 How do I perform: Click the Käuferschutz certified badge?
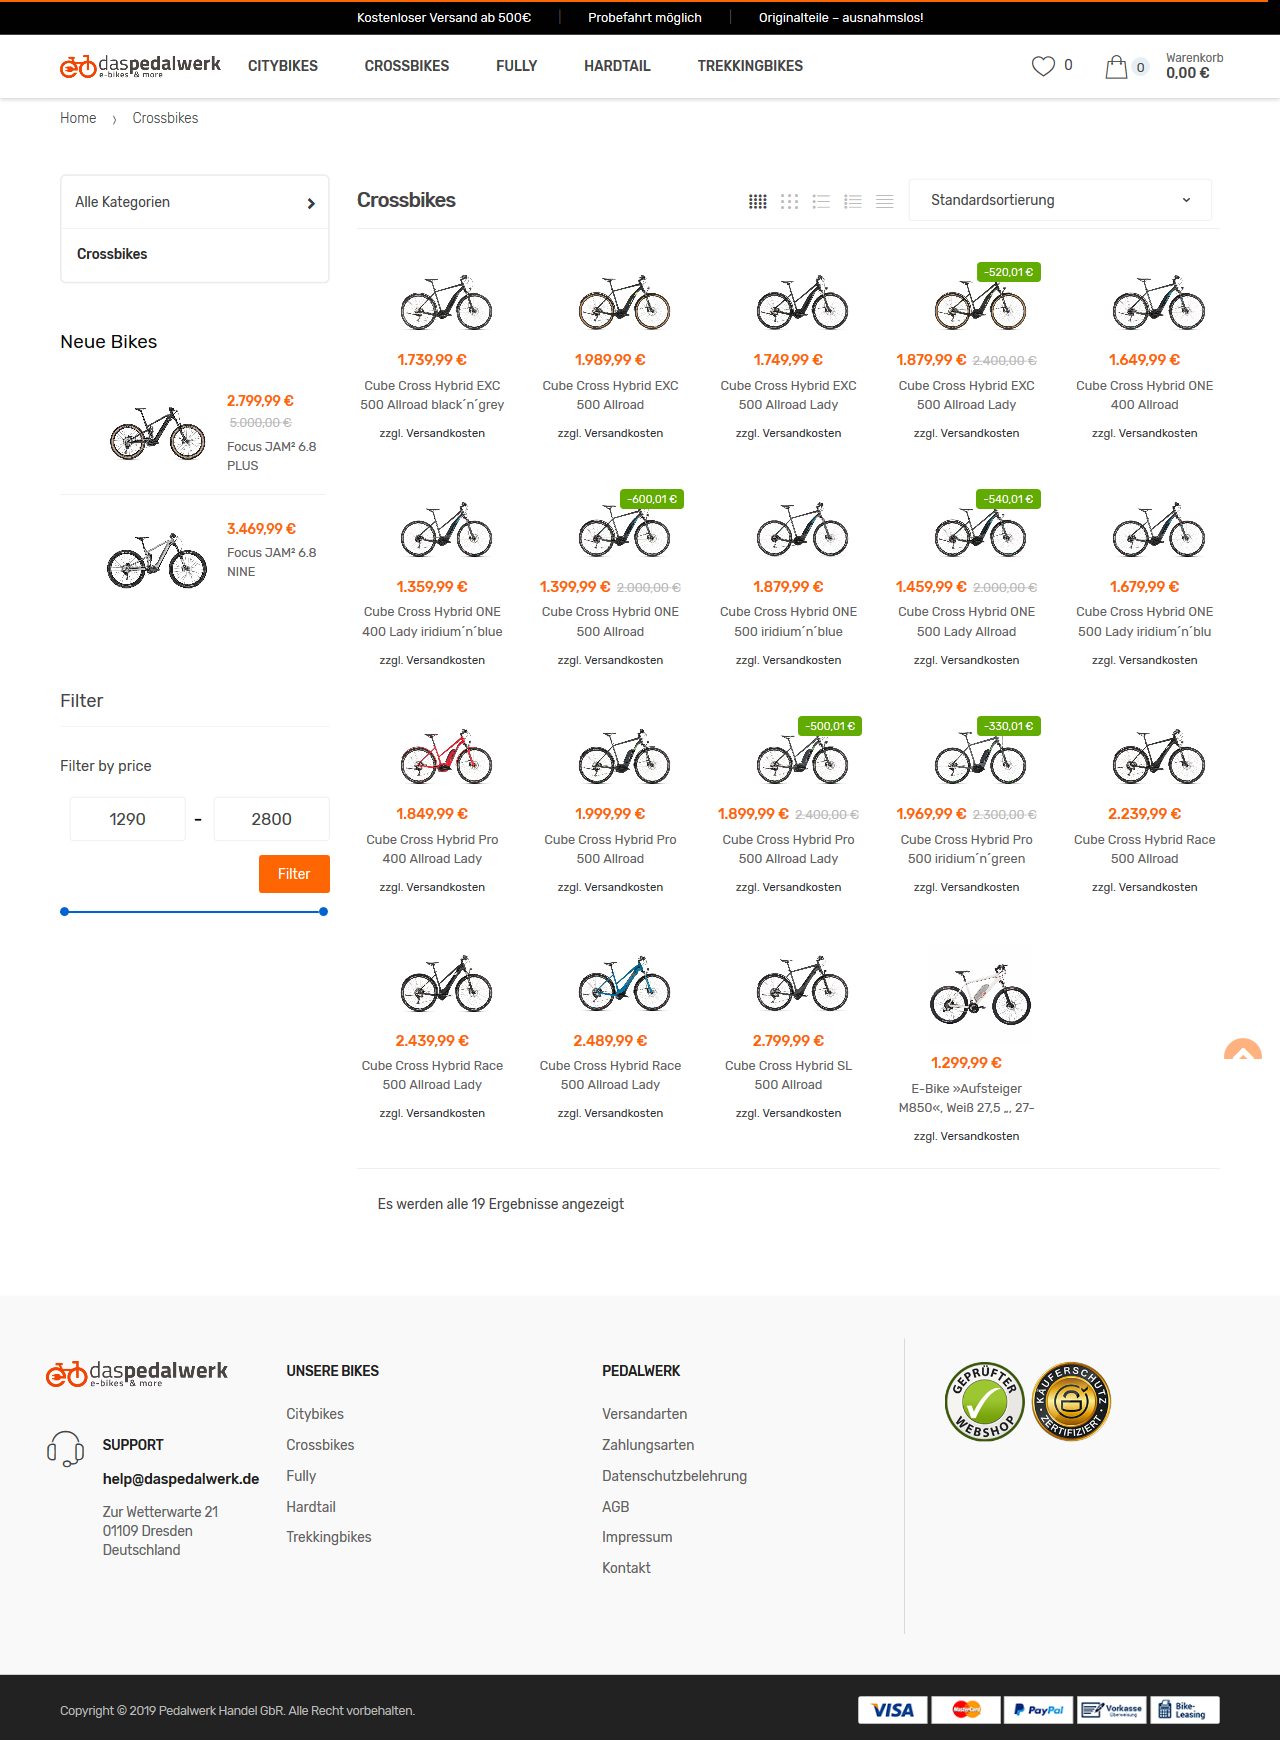[1071, 1401]
